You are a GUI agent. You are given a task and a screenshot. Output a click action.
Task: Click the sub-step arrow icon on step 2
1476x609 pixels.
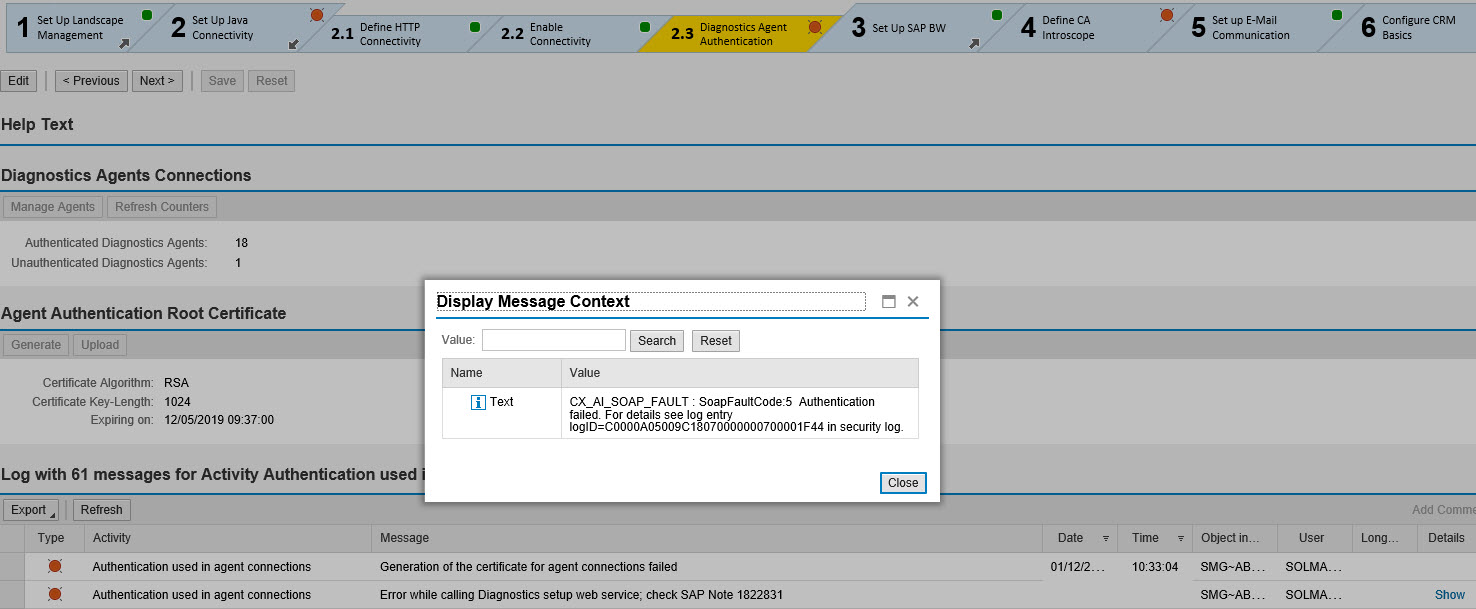point(293,43)
